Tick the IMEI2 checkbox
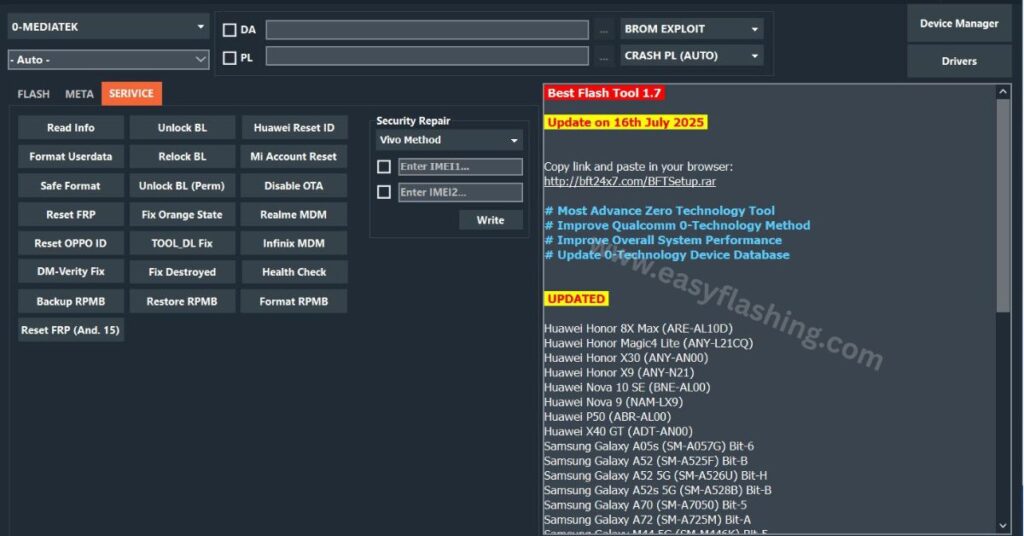Viewport: 1024px width, 536px height. tap(384, 192)
